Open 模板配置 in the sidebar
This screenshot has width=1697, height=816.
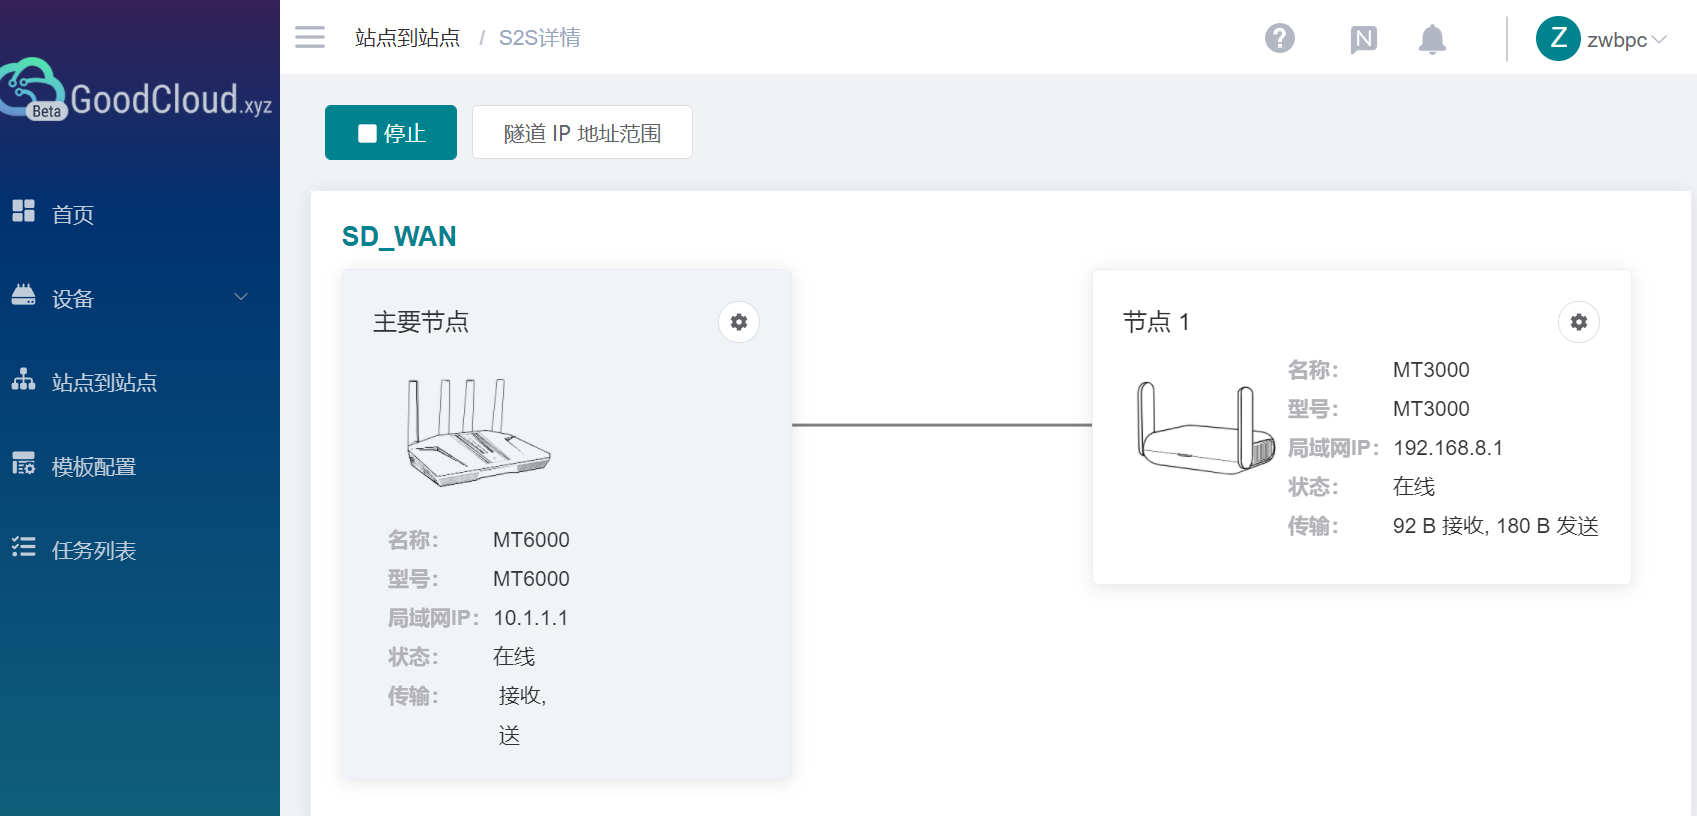(94, 466)
